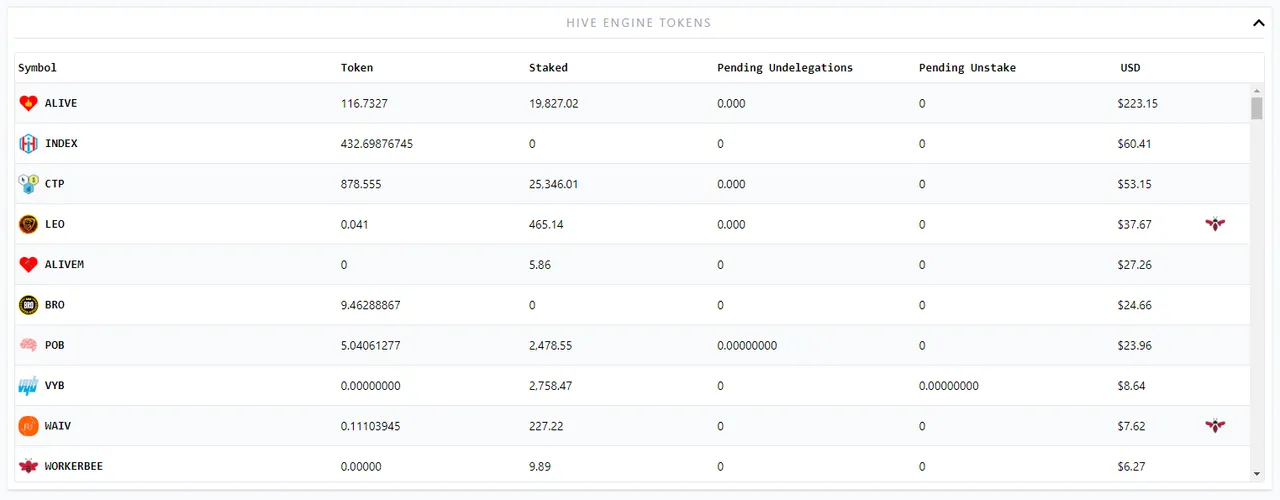Click the POB brain token icon
The width and height of the screenshot is (1280, 500).
tap(28, 345)
